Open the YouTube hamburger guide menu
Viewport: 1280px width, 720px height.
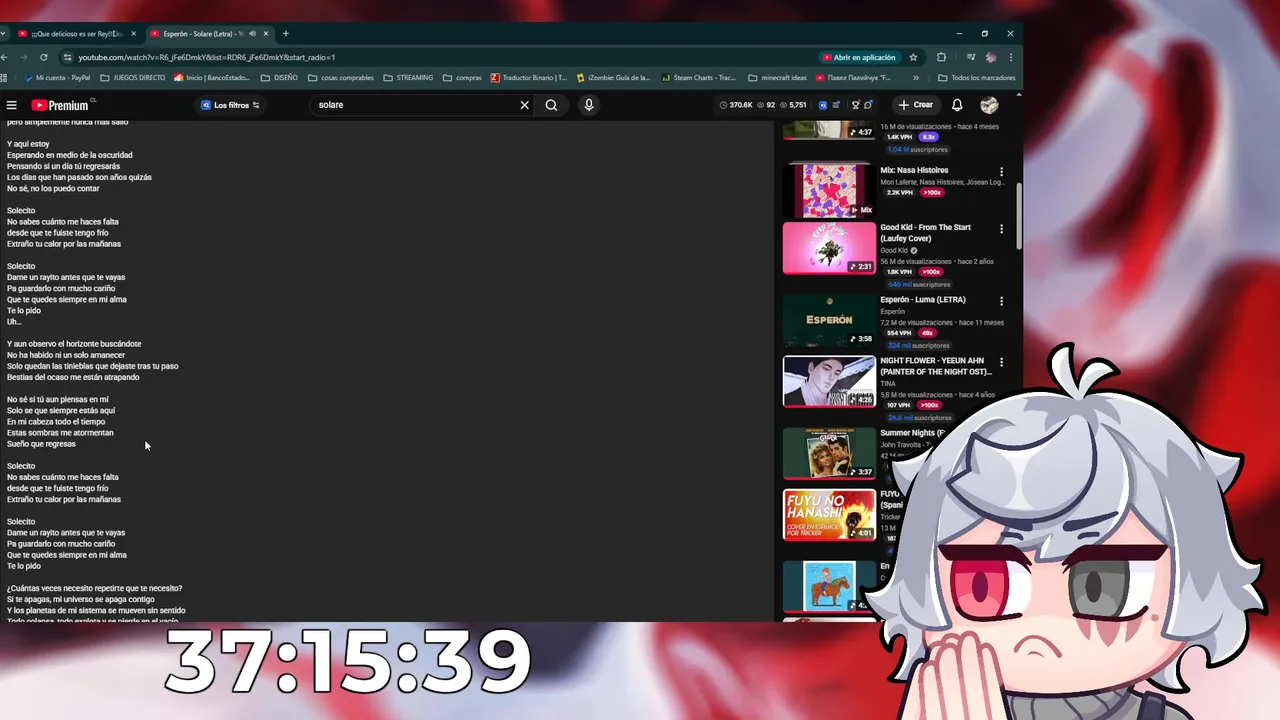click(12, 105)
